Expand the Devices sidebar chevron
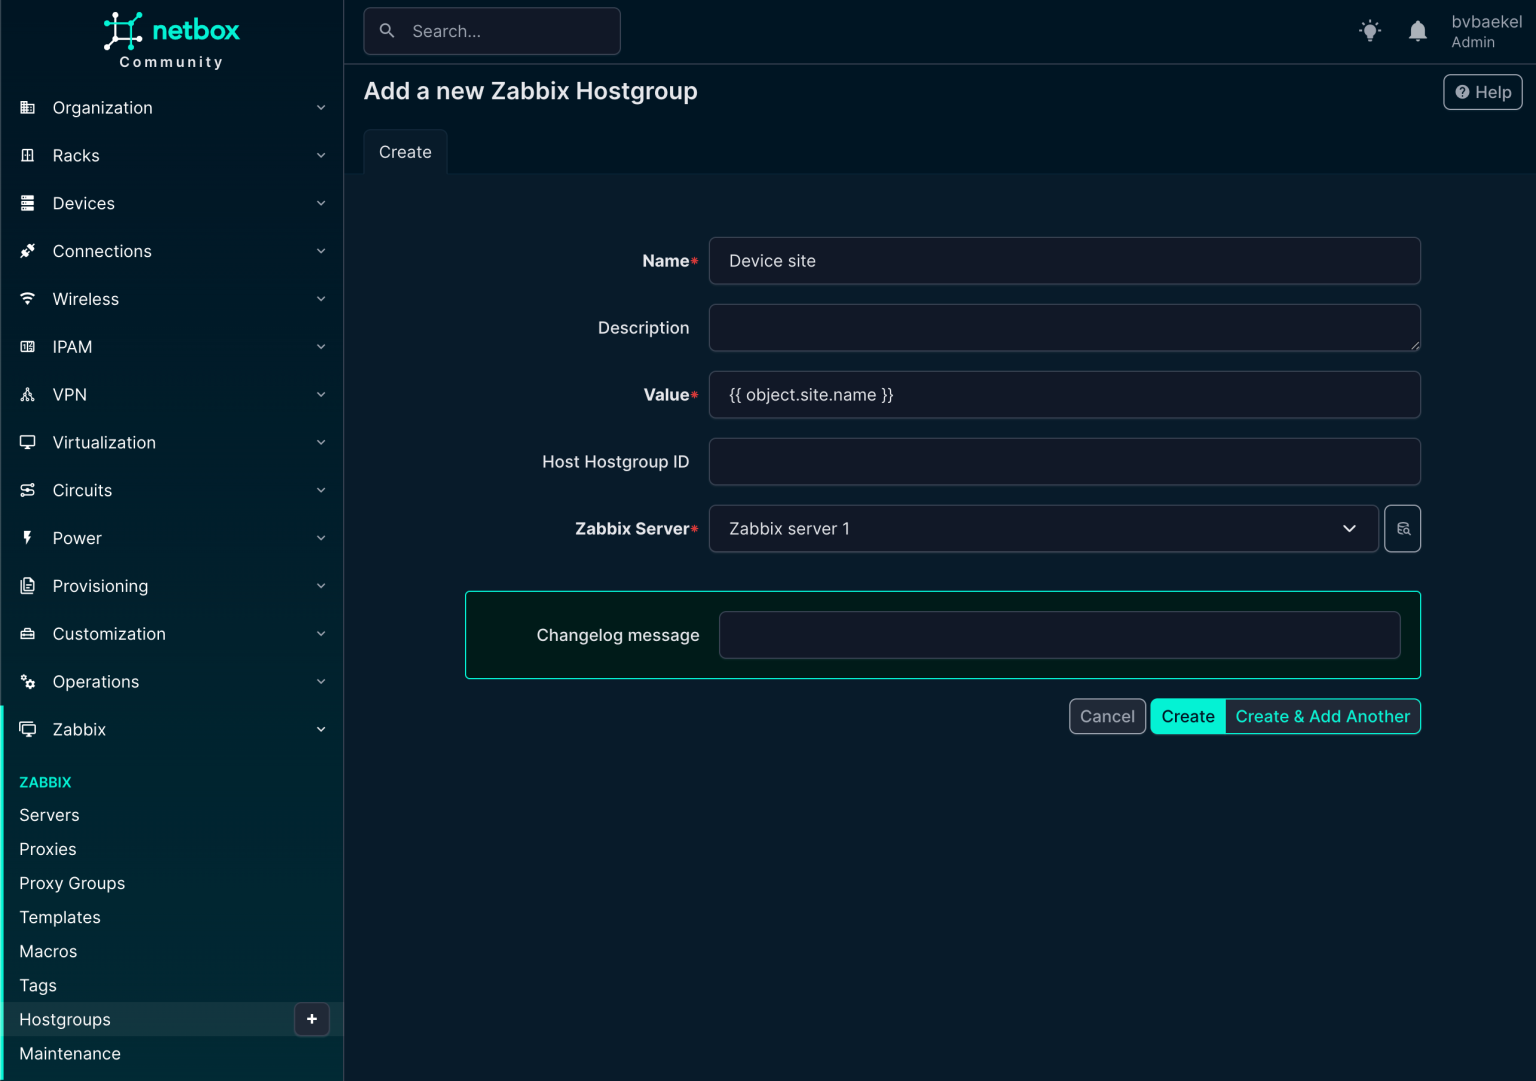The width and height of the screenshot is (1536, 1081). 321,203
